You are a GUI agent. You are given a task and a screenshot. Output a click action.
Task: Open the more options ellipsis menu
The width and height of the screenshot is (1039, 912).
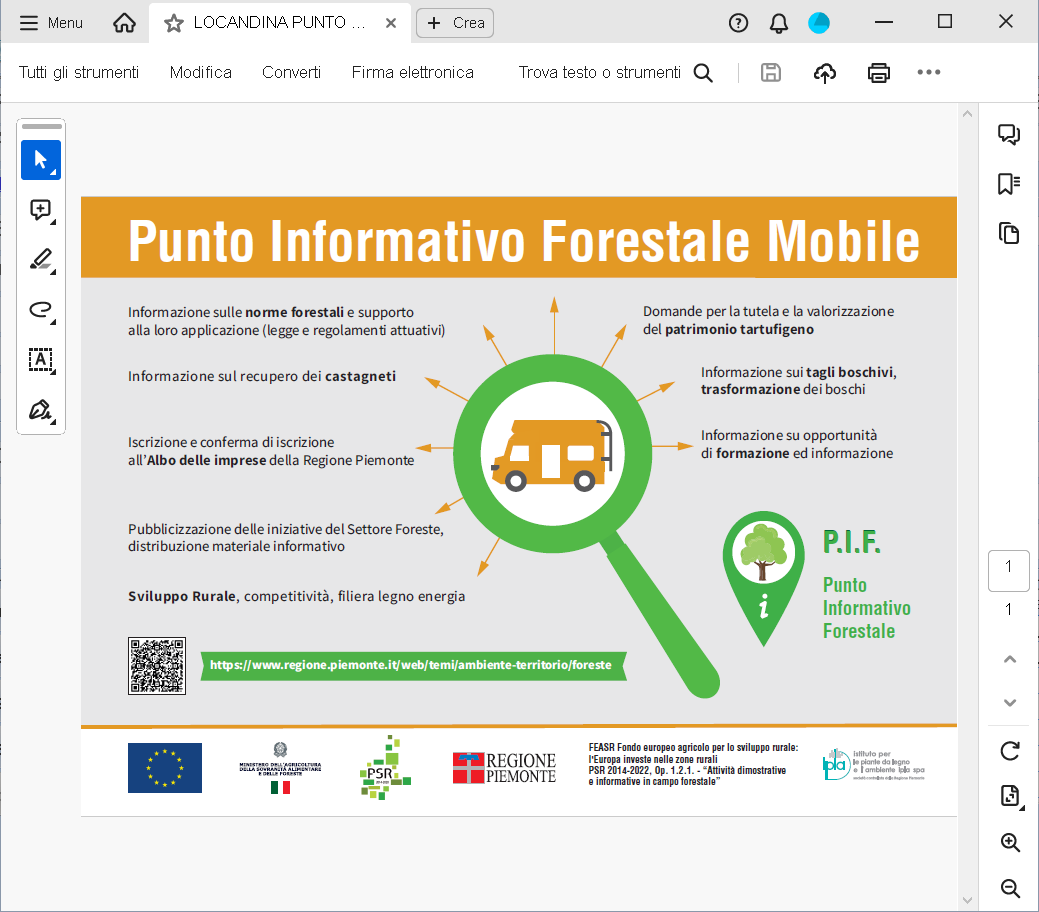[x=929, y=72]
